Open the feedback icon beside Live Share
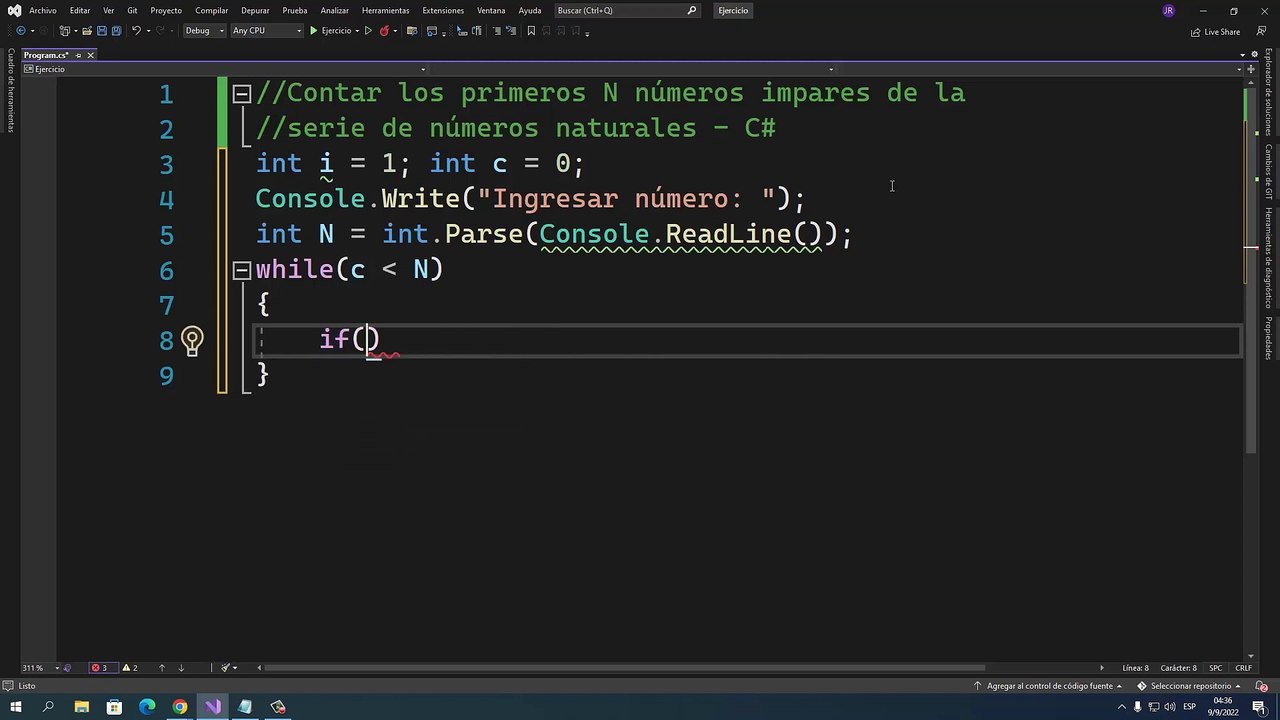 [1261, 31]
